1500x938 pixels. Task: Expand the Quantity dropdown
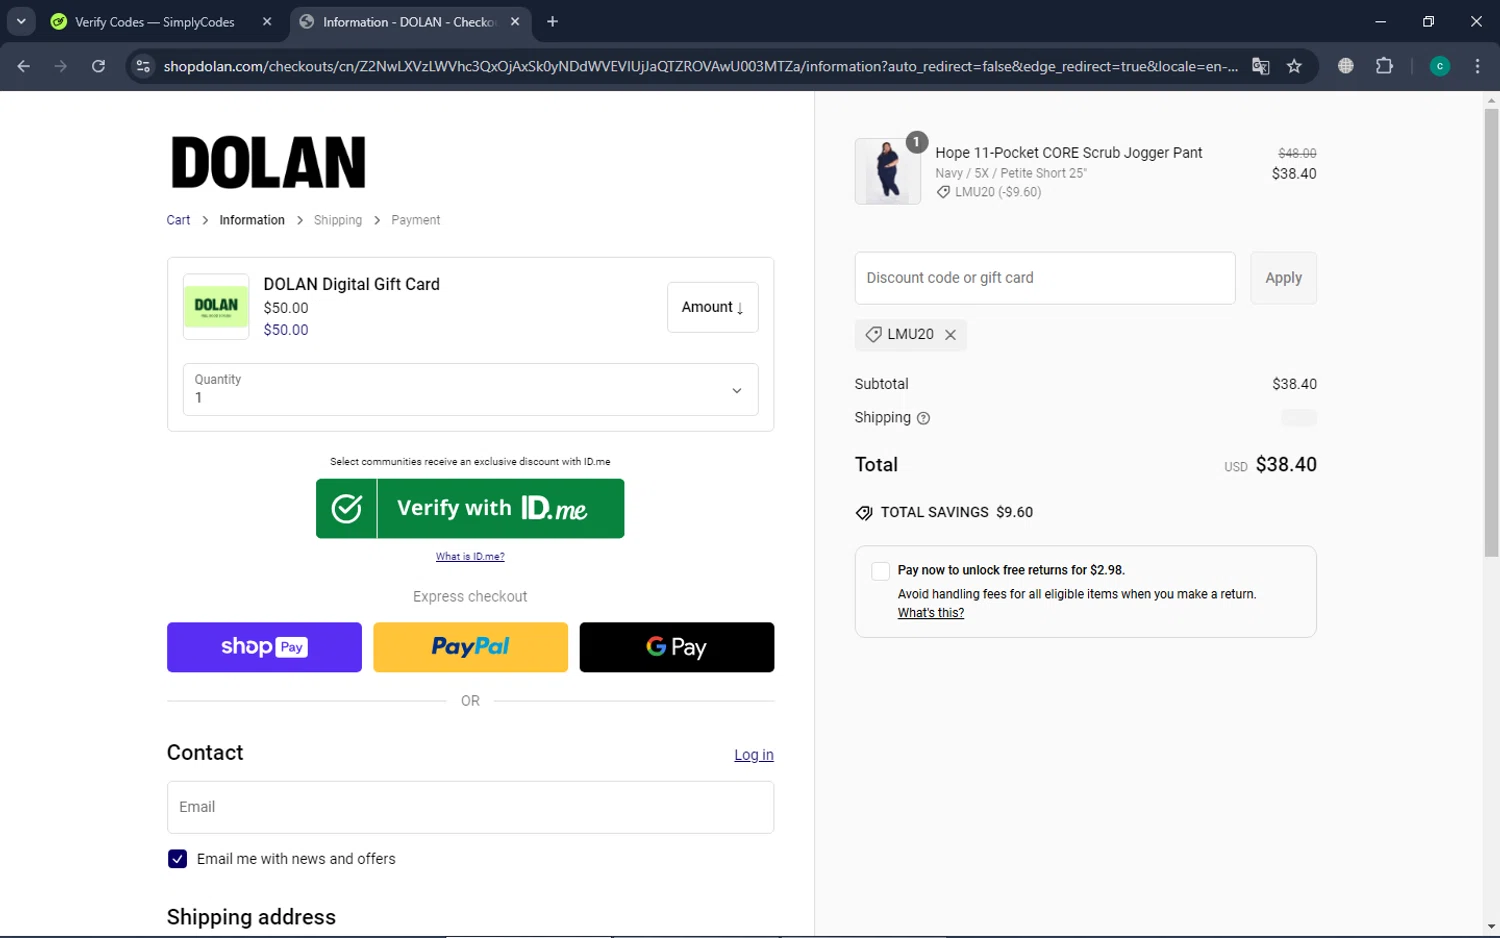click(x=470, y=389)
